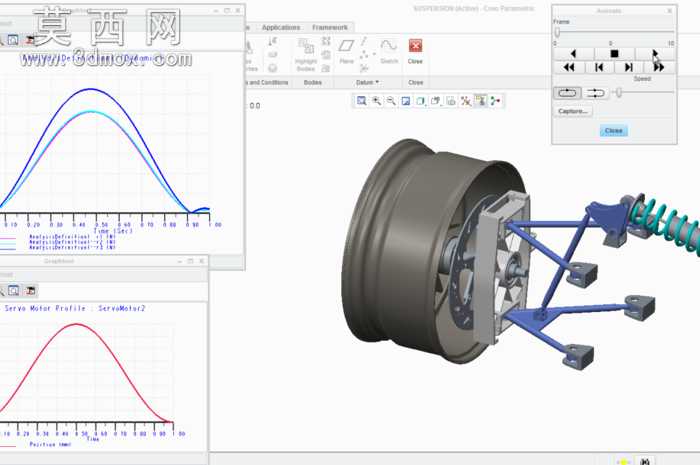Step to the next frame

click(x=629, y=67)
